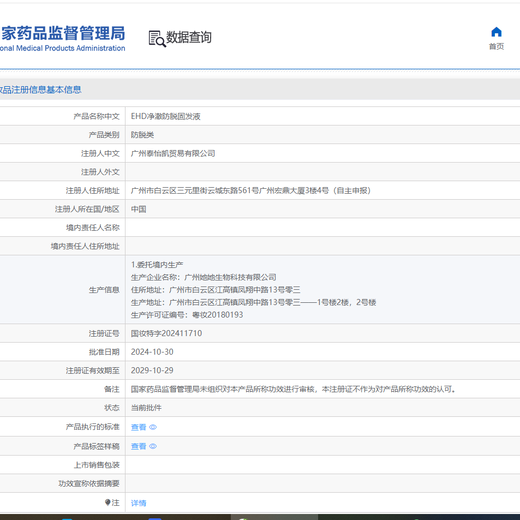Click the National Medical Products Administration subtitle
This screenshot has width=520, height=520.
(63, 48)
